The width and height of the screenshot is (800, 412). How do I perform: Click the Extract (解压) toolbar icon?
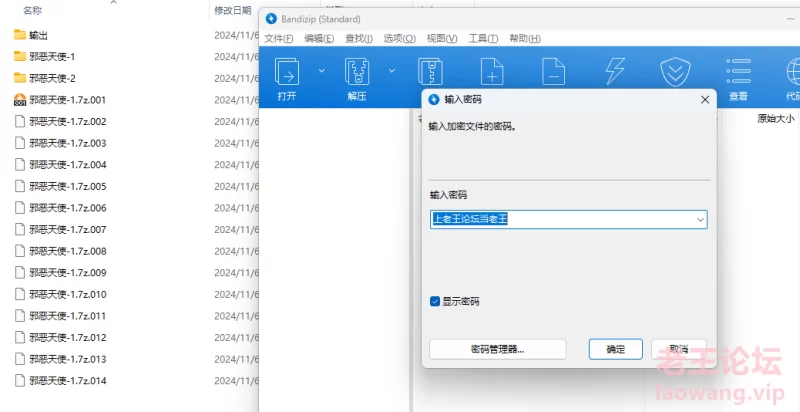click(357, 71)
